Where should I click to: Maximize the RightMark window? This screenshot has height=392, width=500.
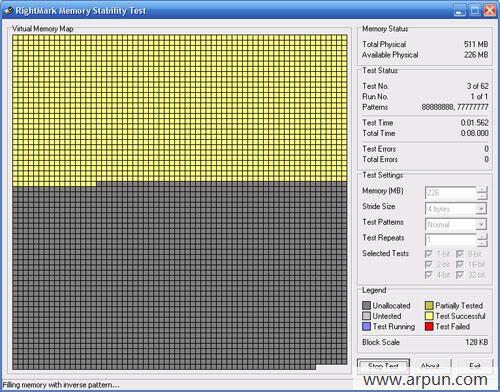pyautogui.click(x=475, y=11)
